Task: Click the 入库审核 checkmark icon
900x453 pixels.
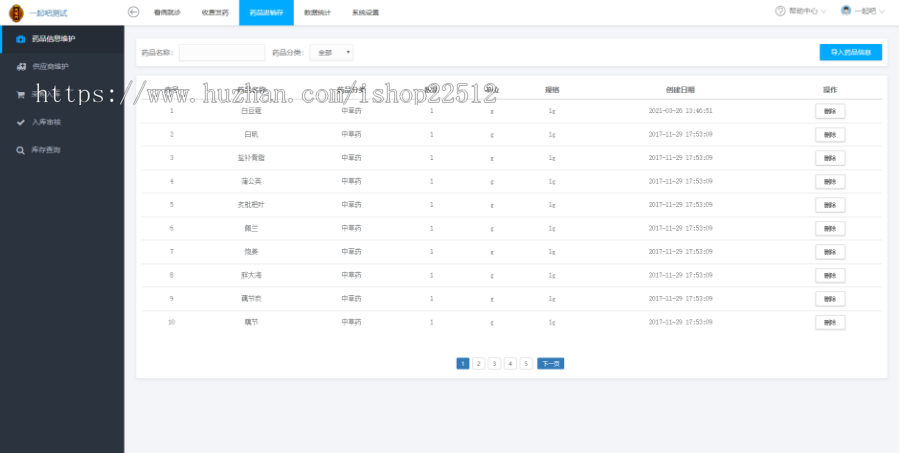Action: [x=21, y=122]
